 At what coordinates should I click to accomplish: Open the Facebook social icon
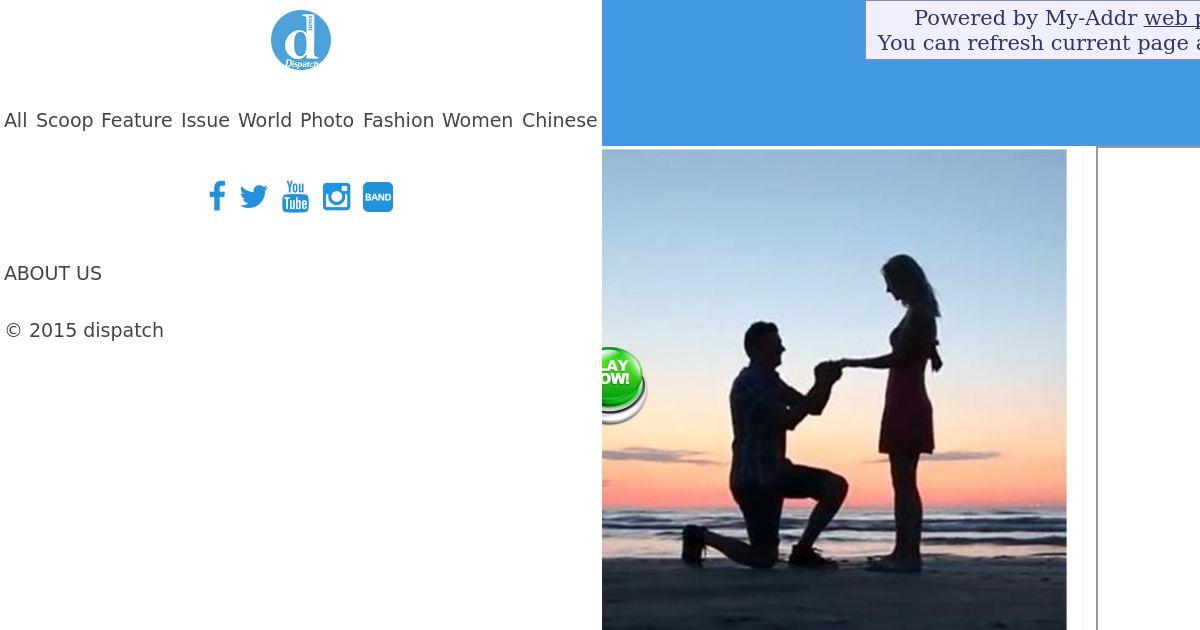217,196
